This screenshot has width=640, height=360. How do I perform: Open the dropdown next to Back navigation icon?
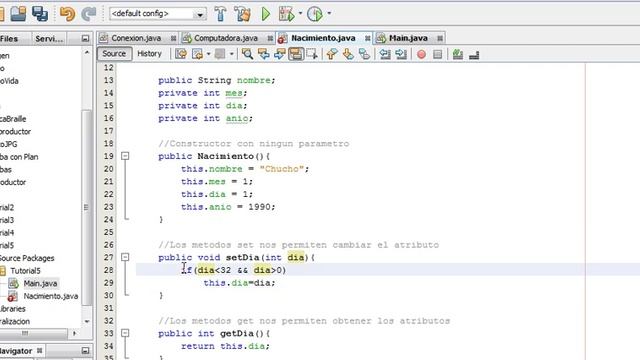pos(209,54)
